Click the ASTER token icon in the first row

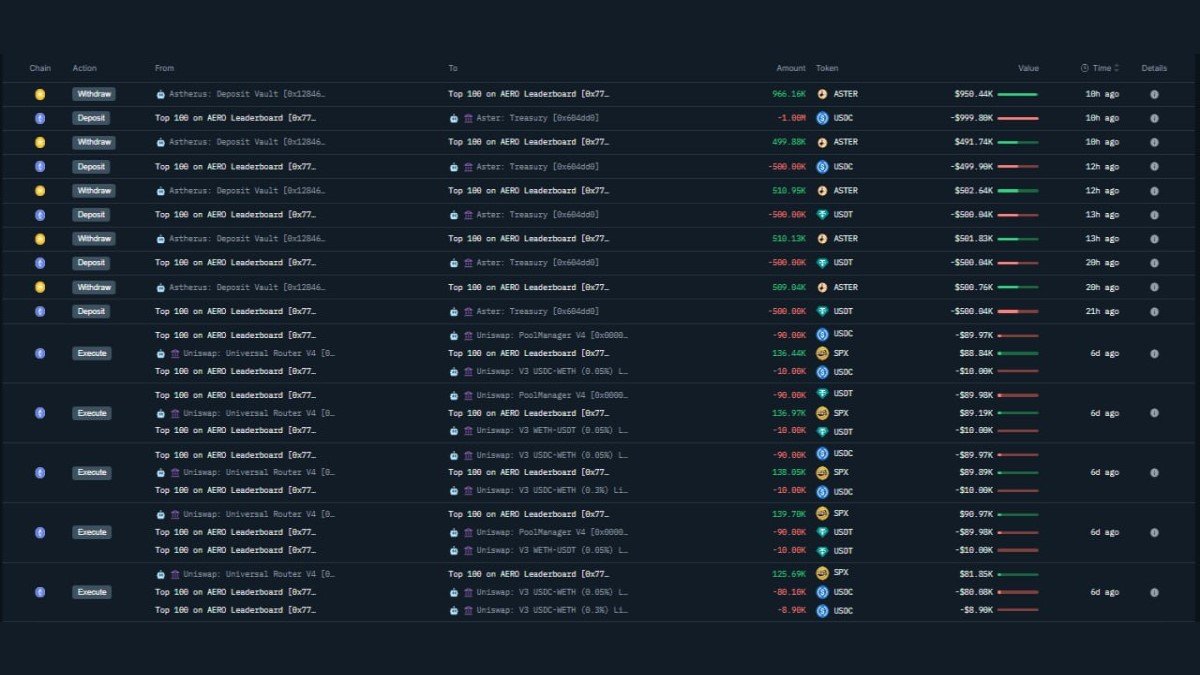click(822, 93)
